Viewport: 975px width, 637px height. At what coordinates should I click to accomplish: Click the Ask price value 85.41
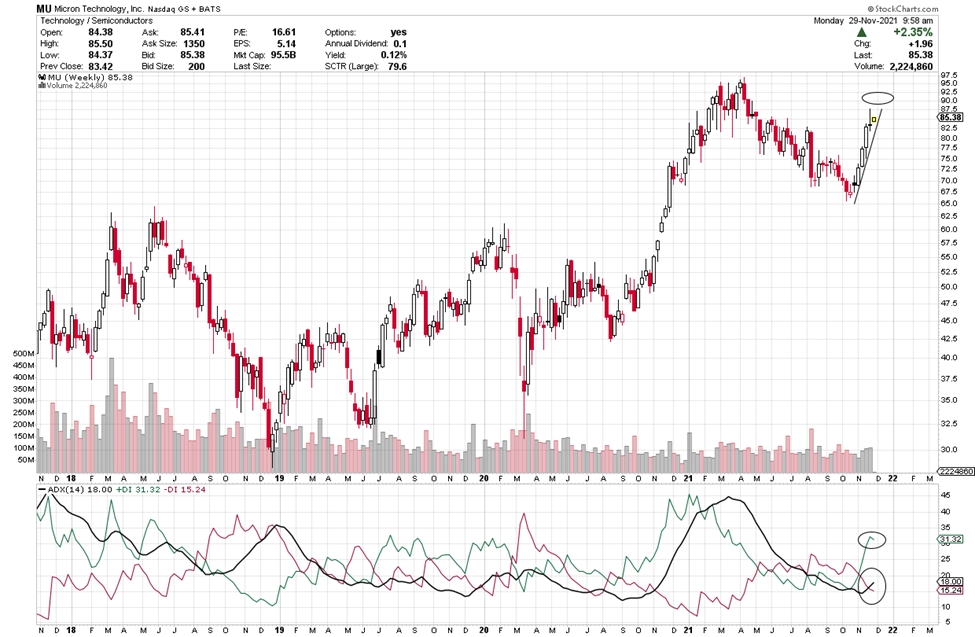(192, 32)
